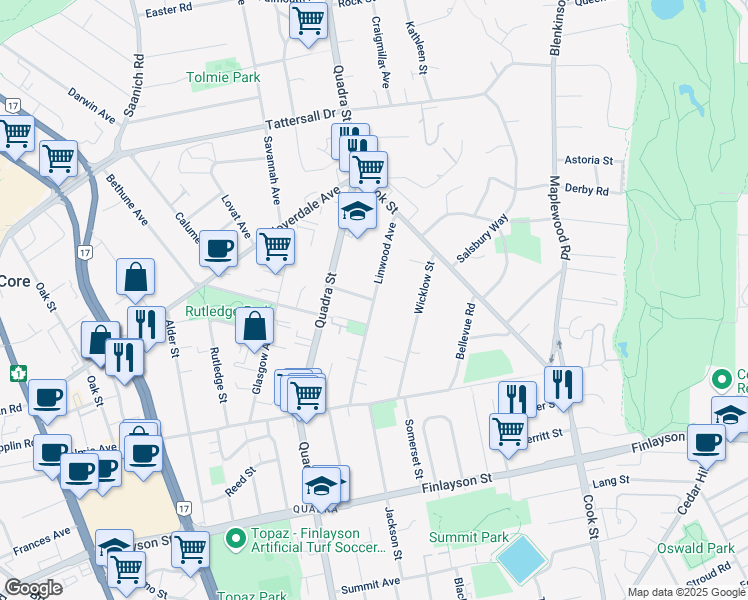The height and width of the screenshot is (600, 748).
Task: Click the restaurant marker left of Maplewood Rd restaurant
Action: (x=518, y=398)
